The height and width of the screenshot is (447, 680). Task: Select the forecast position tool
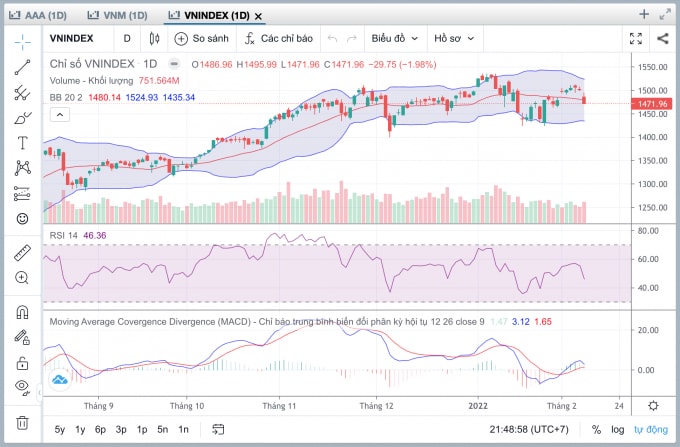point(23,193)
